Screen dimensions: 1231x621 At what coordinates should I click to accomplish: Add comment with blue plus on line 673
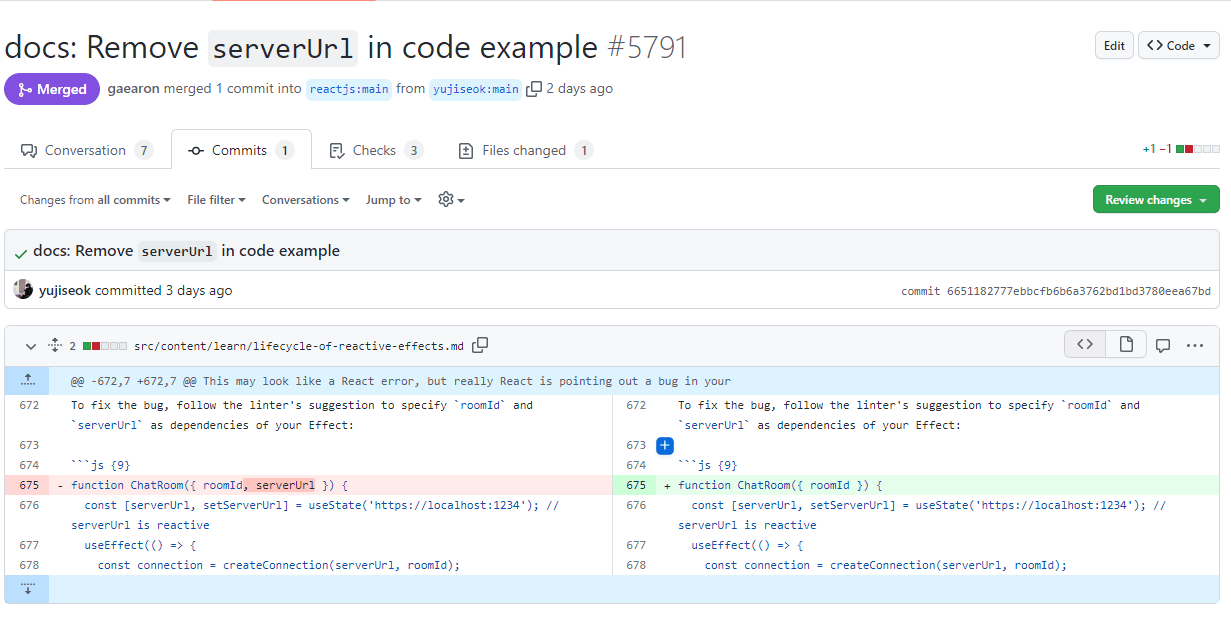click(x=665, y=445)
